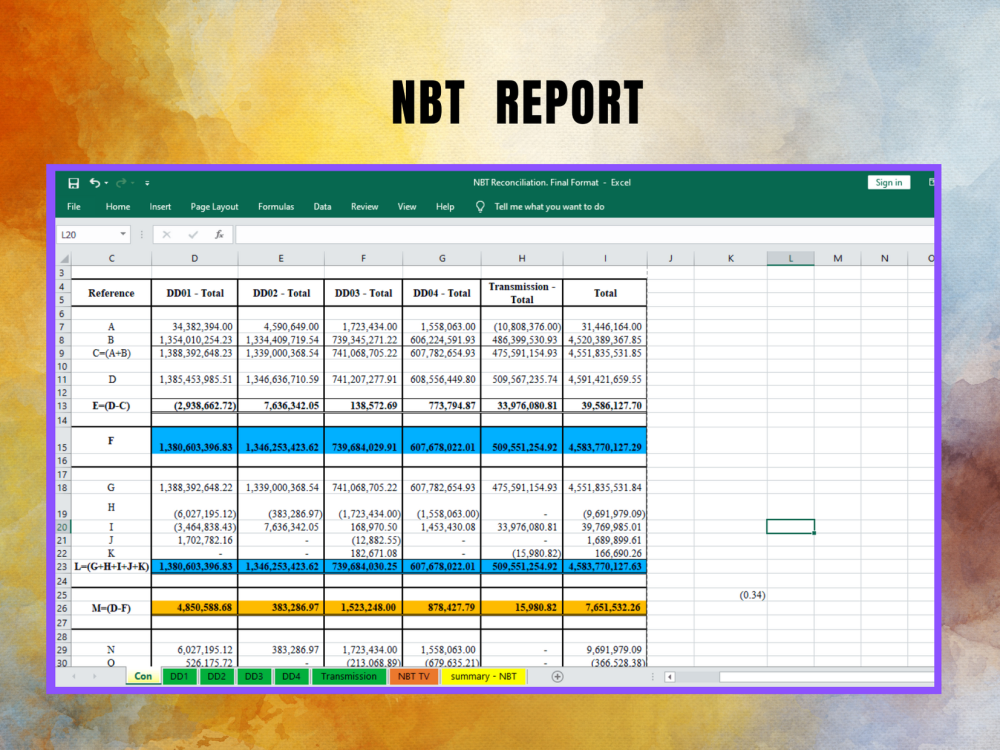Click cell value 39,769,985.01

605,527
